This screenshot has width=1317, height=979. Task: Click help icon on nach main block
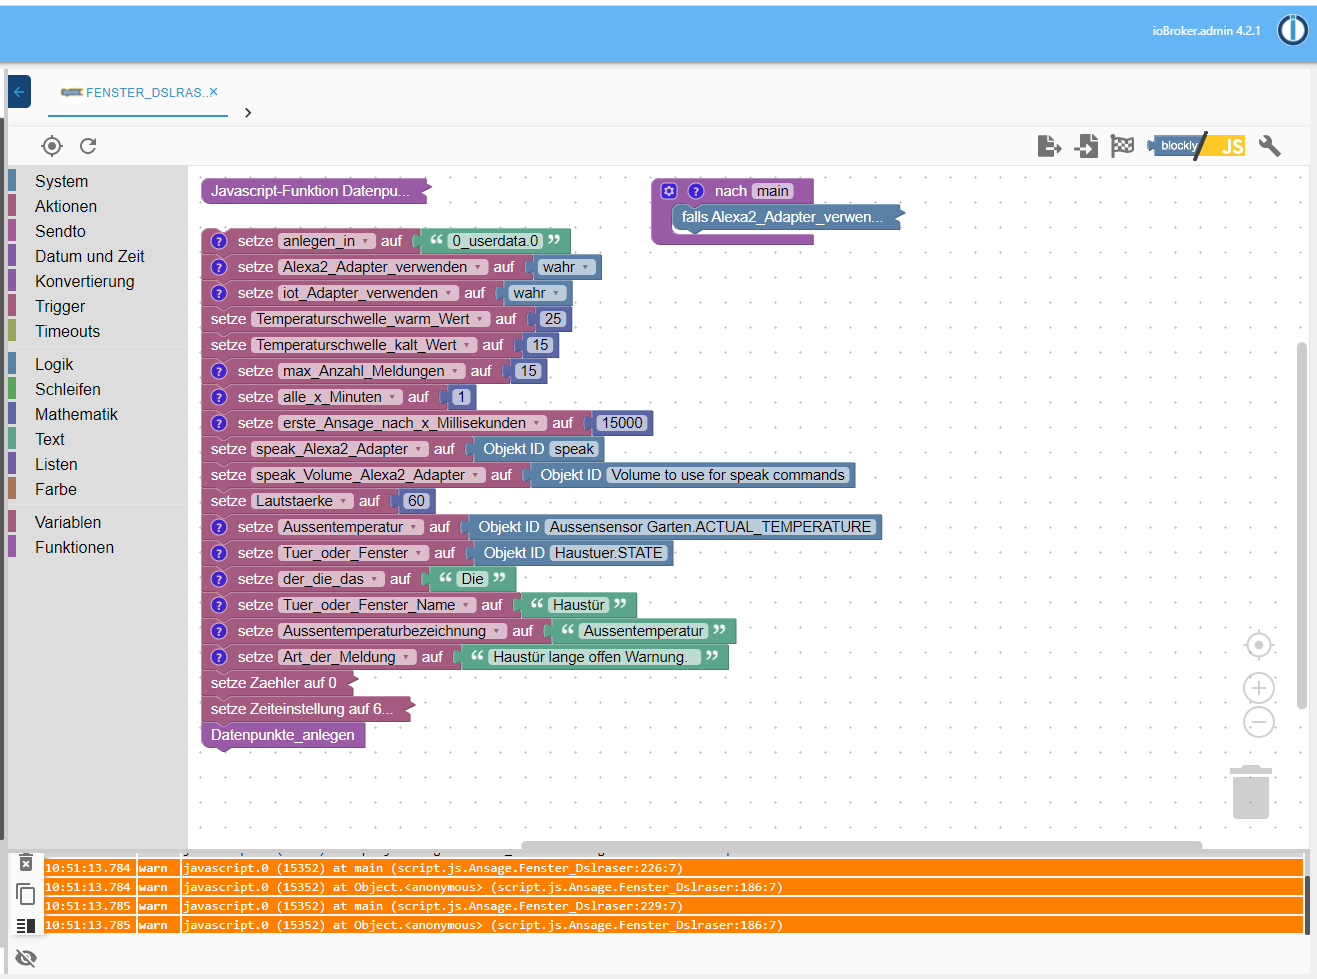click(x=696, y=191)
